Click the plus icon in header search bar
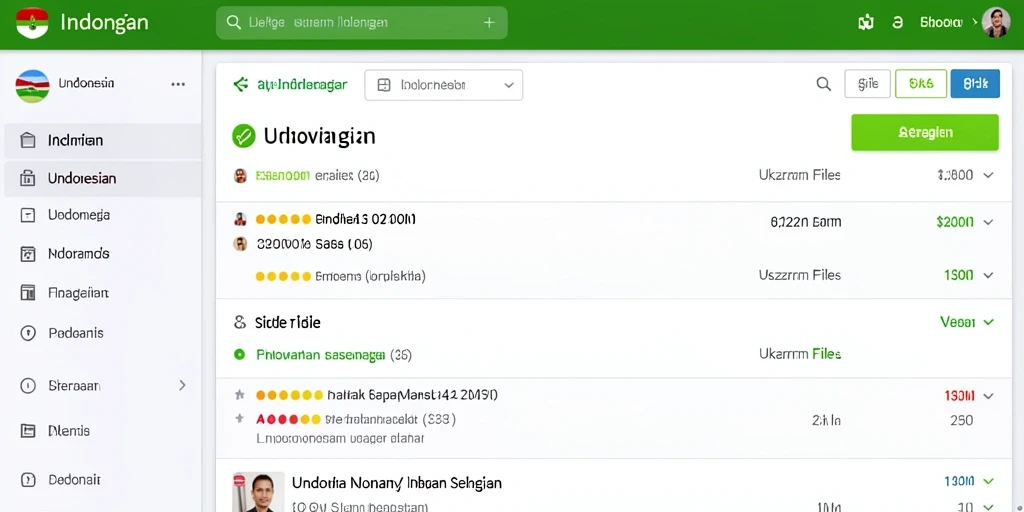This screenshot has height=512, width=1024. tap(488, 22)
